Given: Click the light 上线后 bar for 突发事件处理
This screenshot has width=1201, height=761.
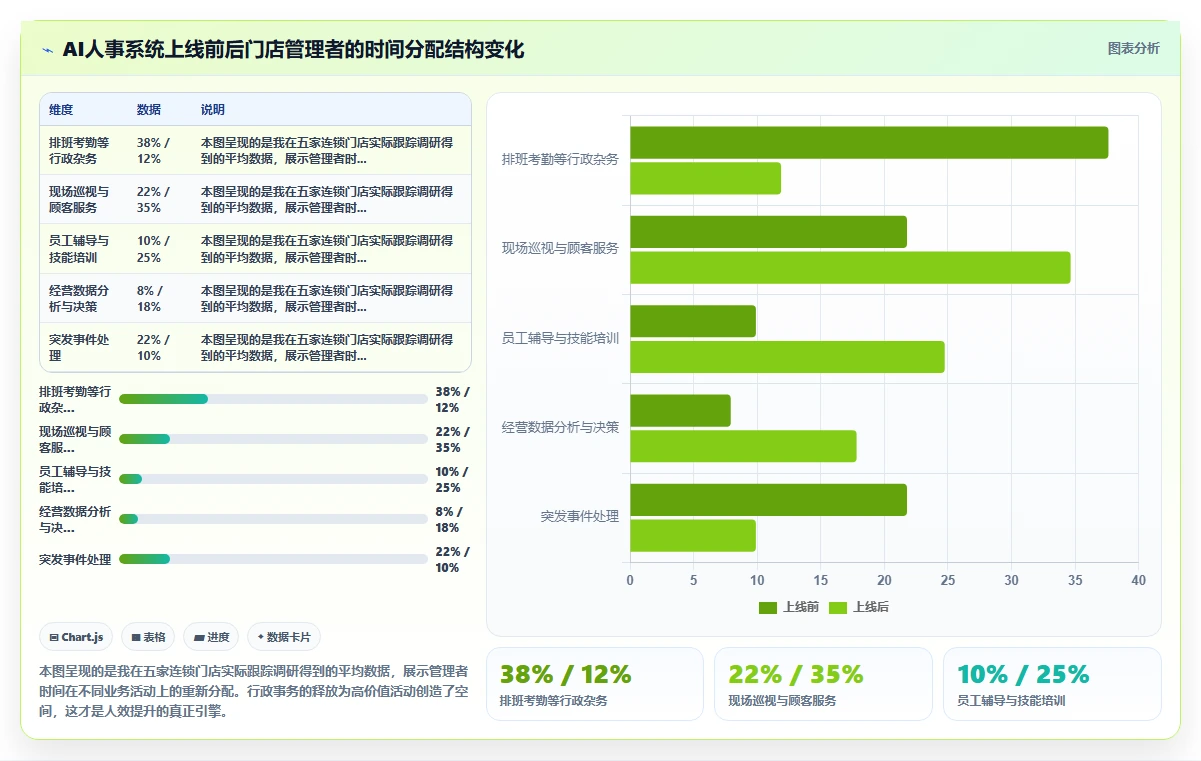Looking at the screenshot, I should click(x=693, y=536).
